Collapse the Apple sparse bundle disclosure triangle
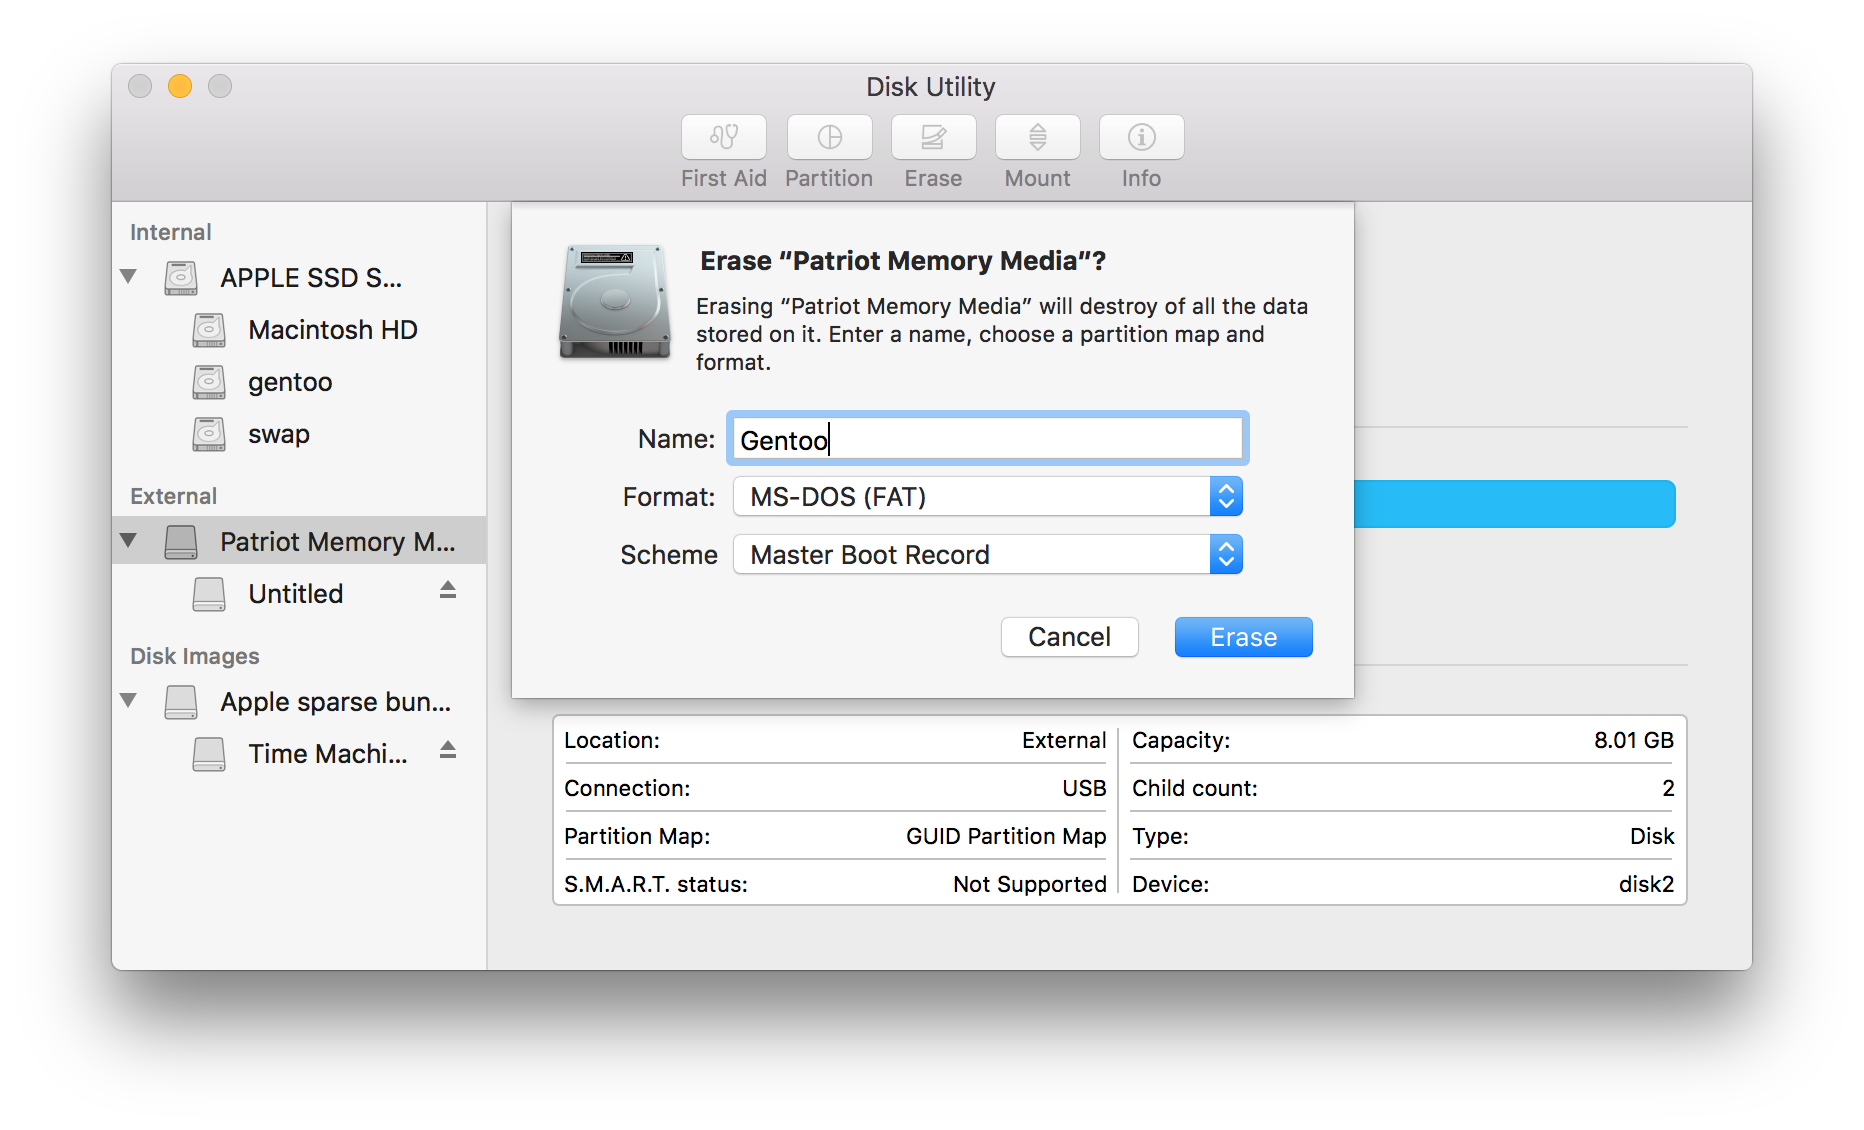This screenshot has width=1864, height=1130. click(x=128, y=700)
